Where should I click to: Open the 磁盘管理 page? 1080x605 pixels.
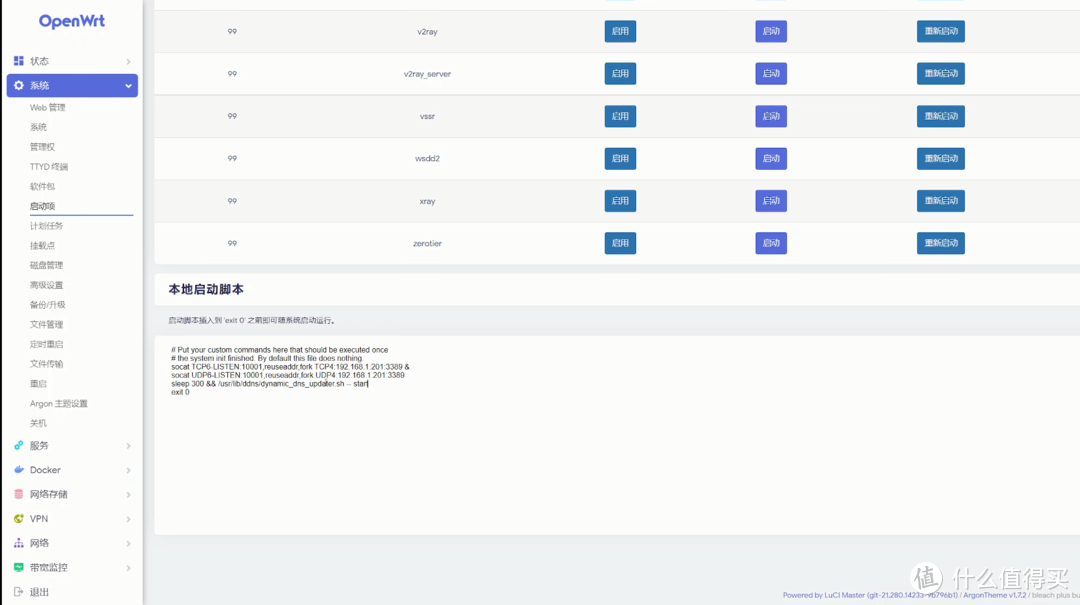pos(46,265)
